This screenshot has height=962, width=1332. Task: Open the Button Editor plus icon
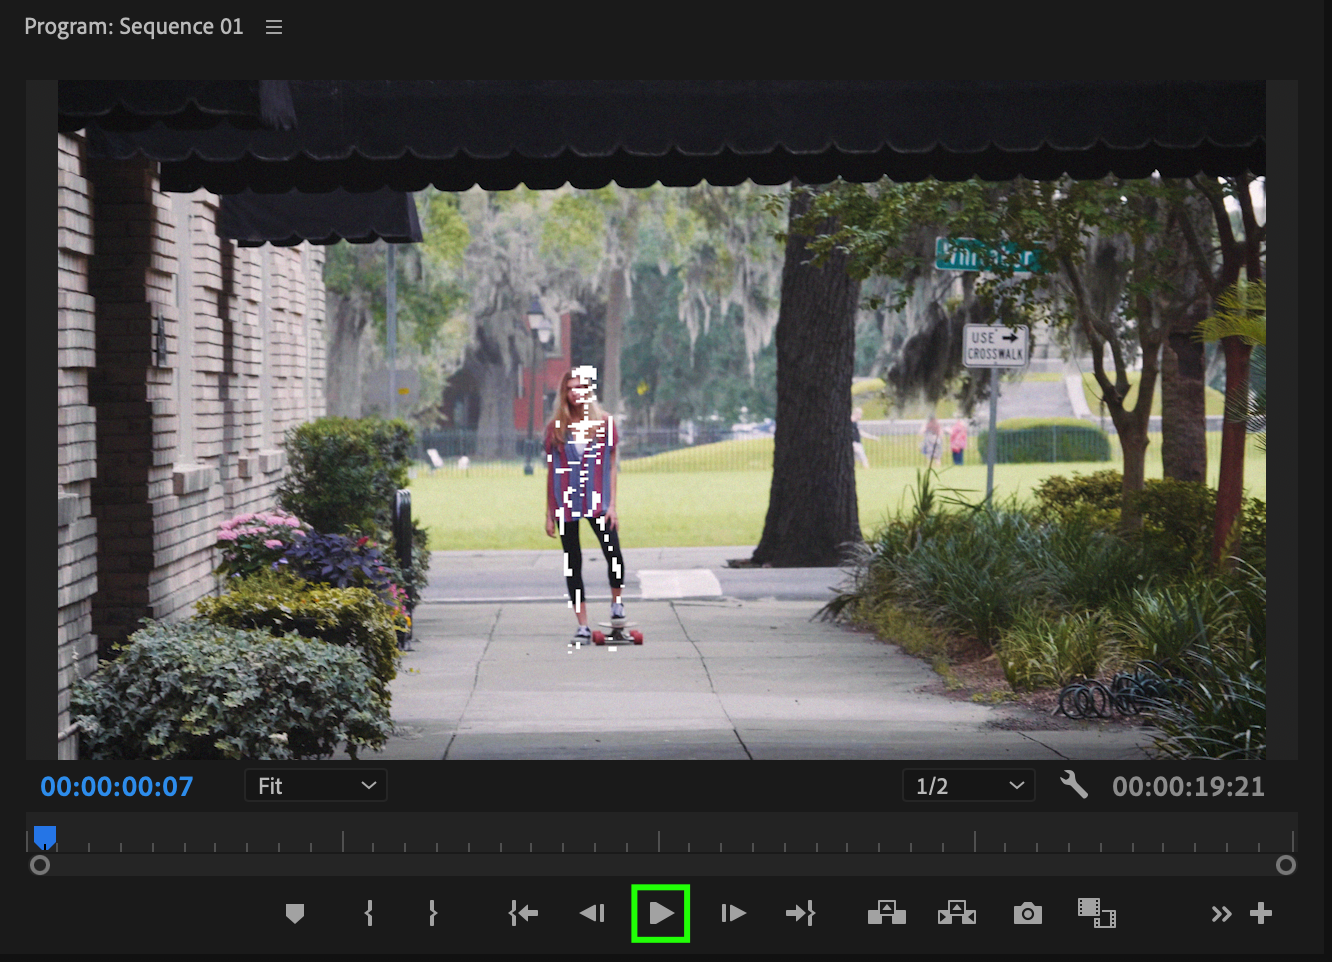(1261, 913)
